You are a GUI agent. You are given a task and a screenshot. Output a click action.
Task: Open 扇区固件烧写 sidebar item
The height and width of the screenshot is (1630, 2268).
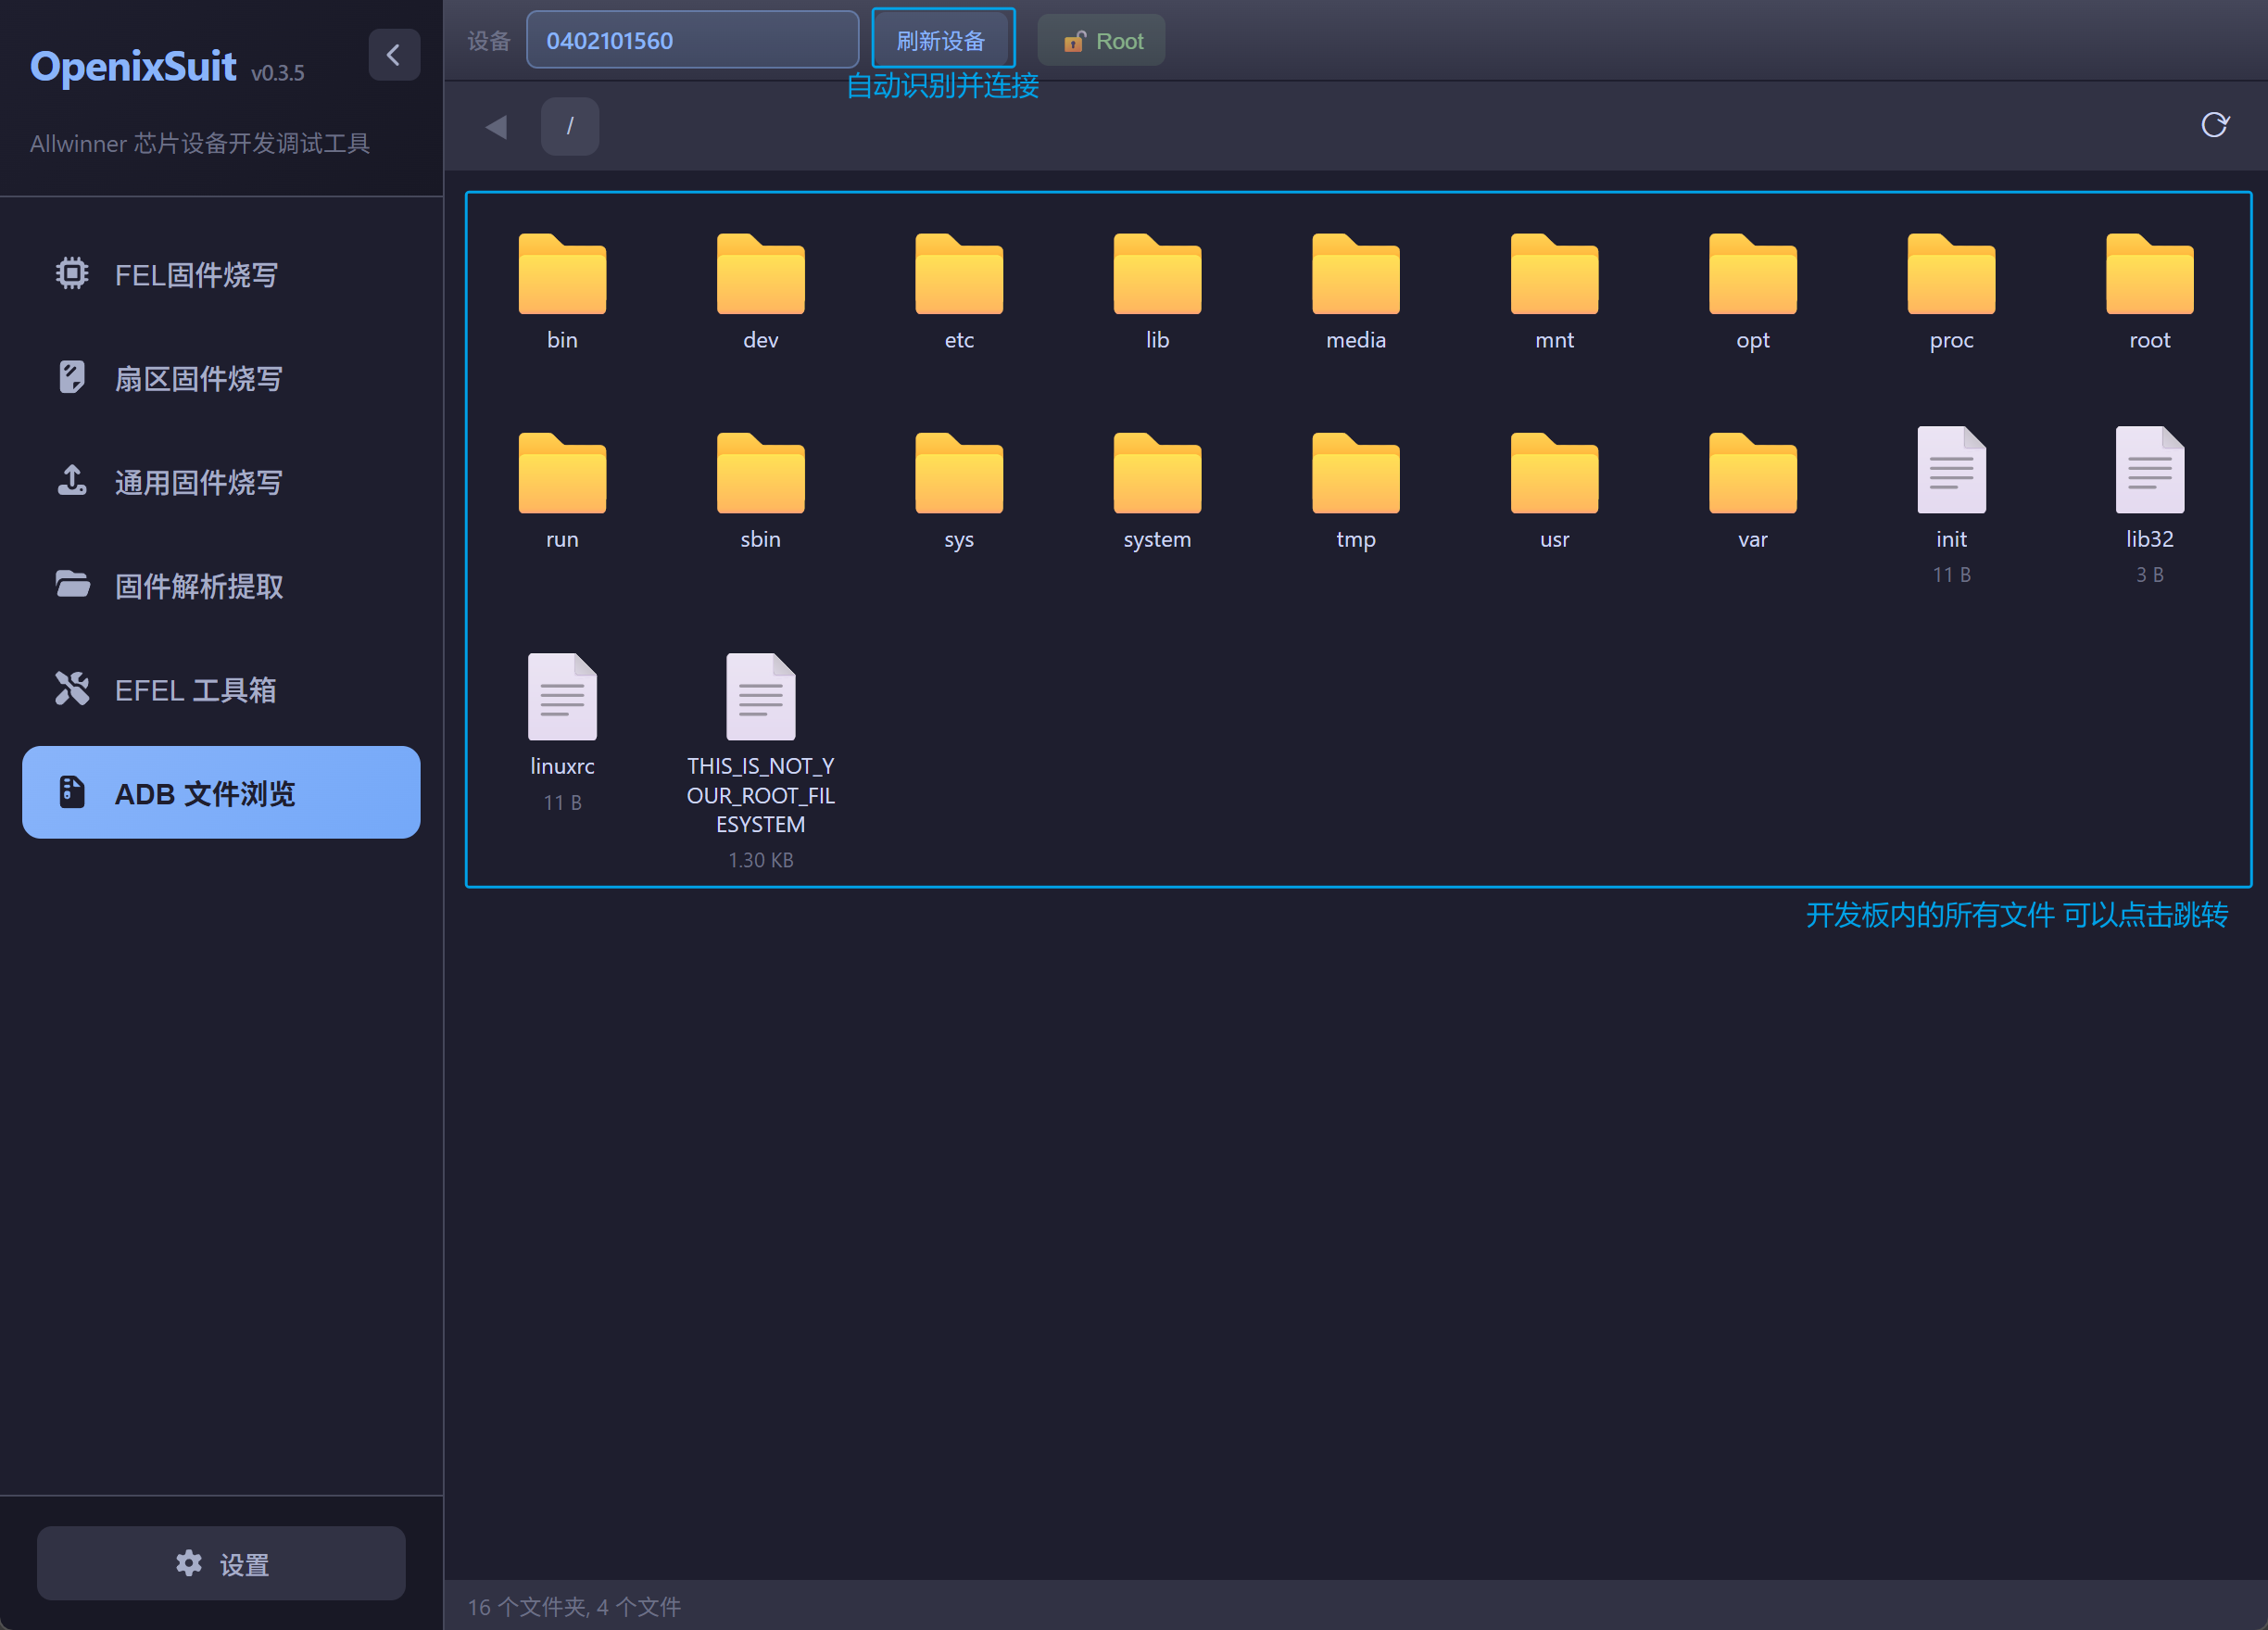click(198, 378)
